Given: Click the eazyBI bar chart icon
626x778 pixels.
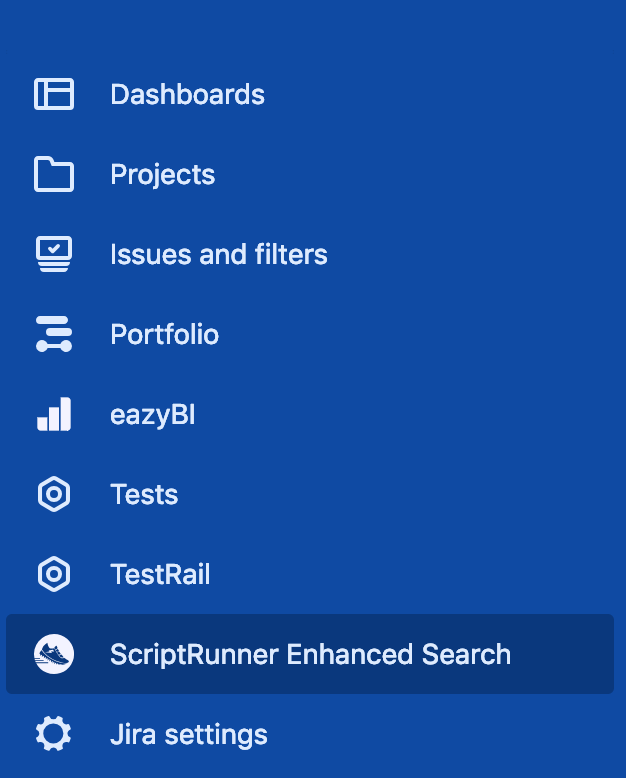Looking at the screenshot, I should [x=54, y=414].
